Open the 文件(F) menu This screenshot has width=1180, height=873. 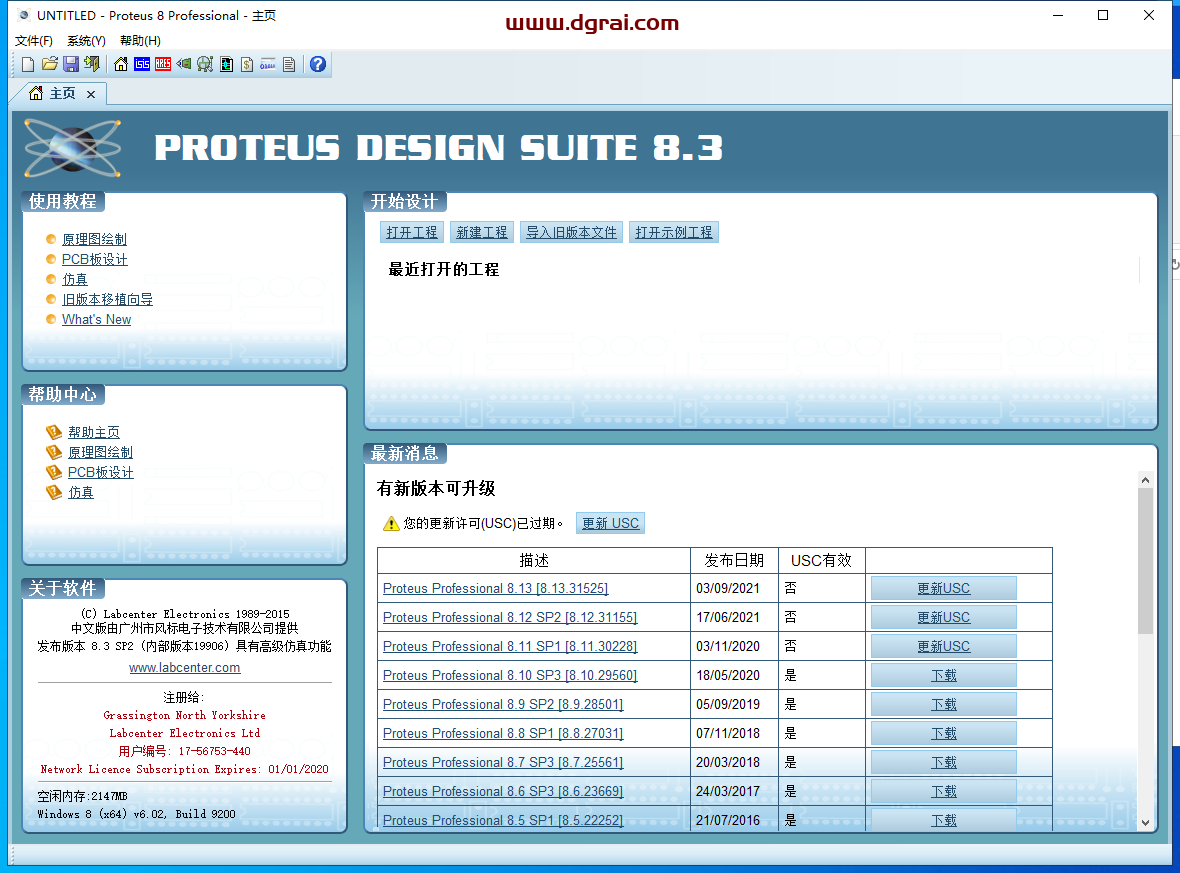point(34,41)
